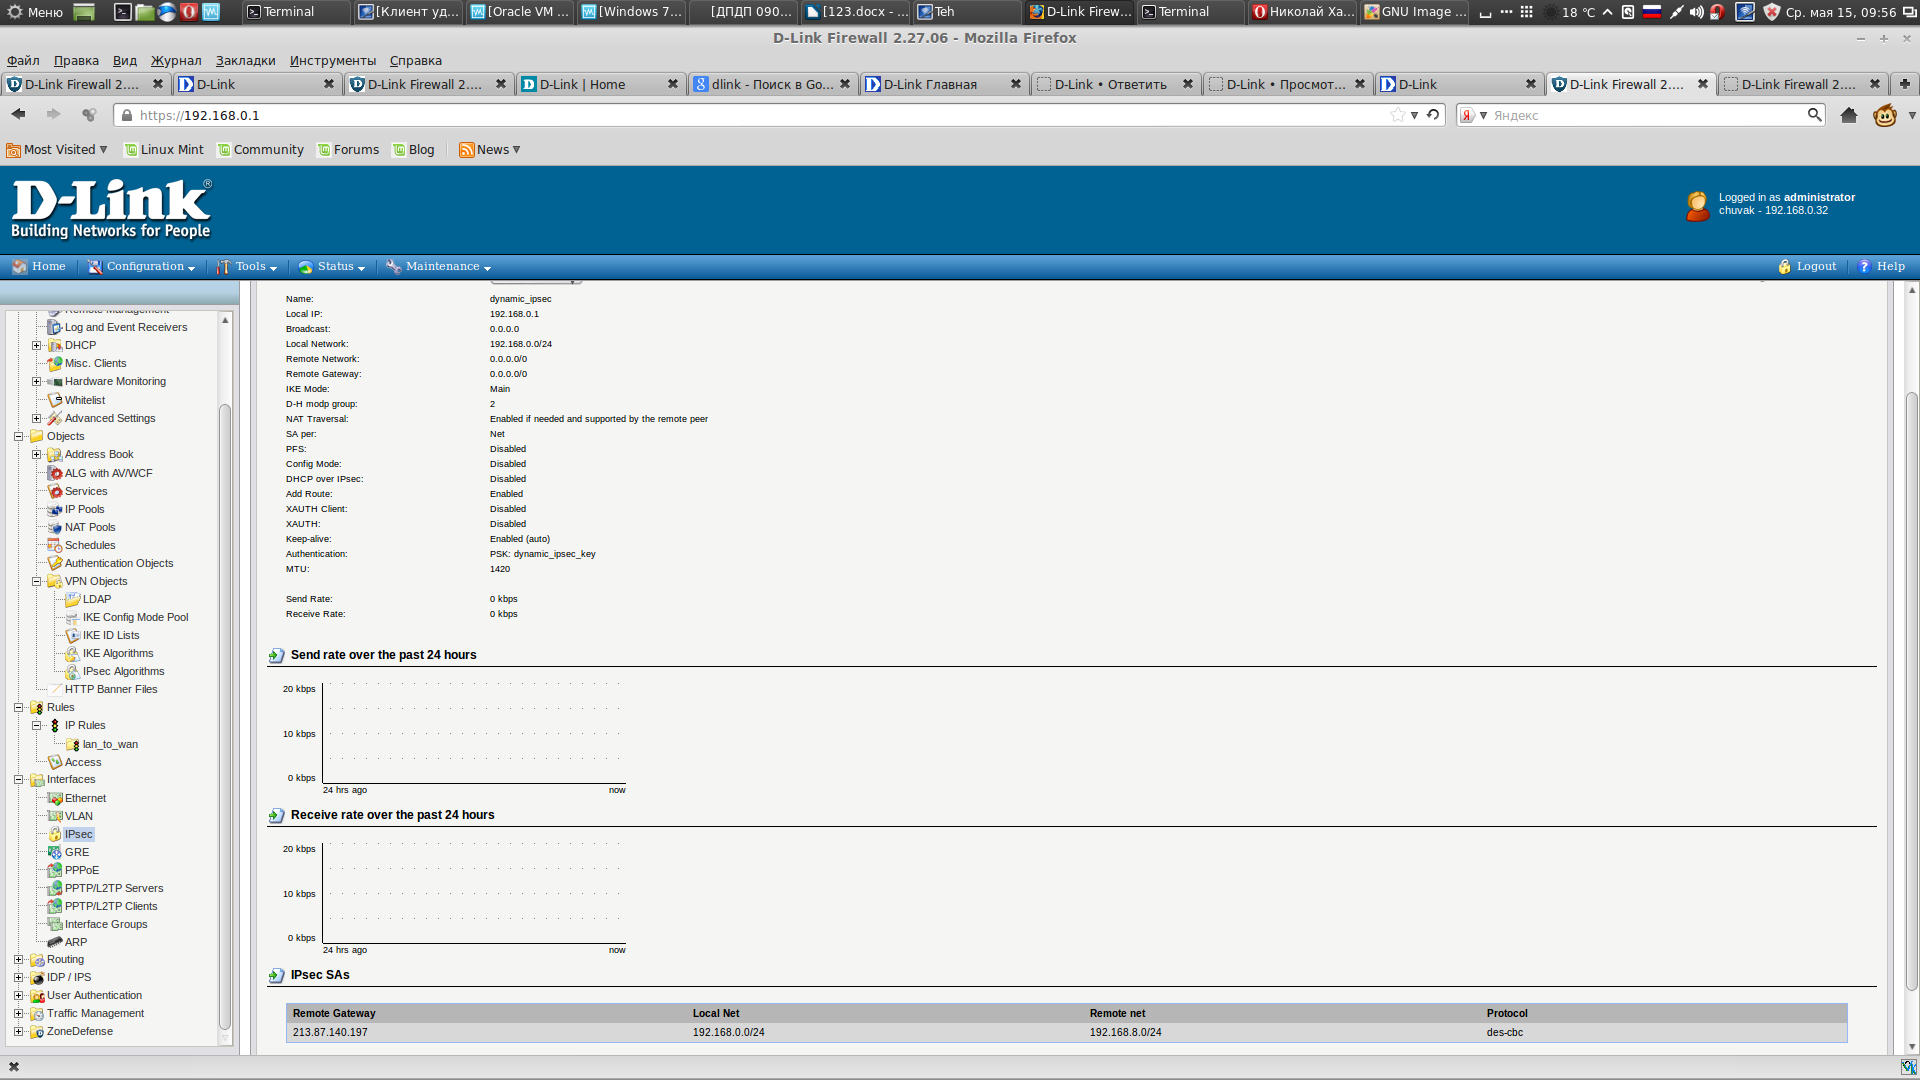This screenshot has height=1080, width=1920.
Task: Click the ARP icon in sidebar
Action: (55, 942)
